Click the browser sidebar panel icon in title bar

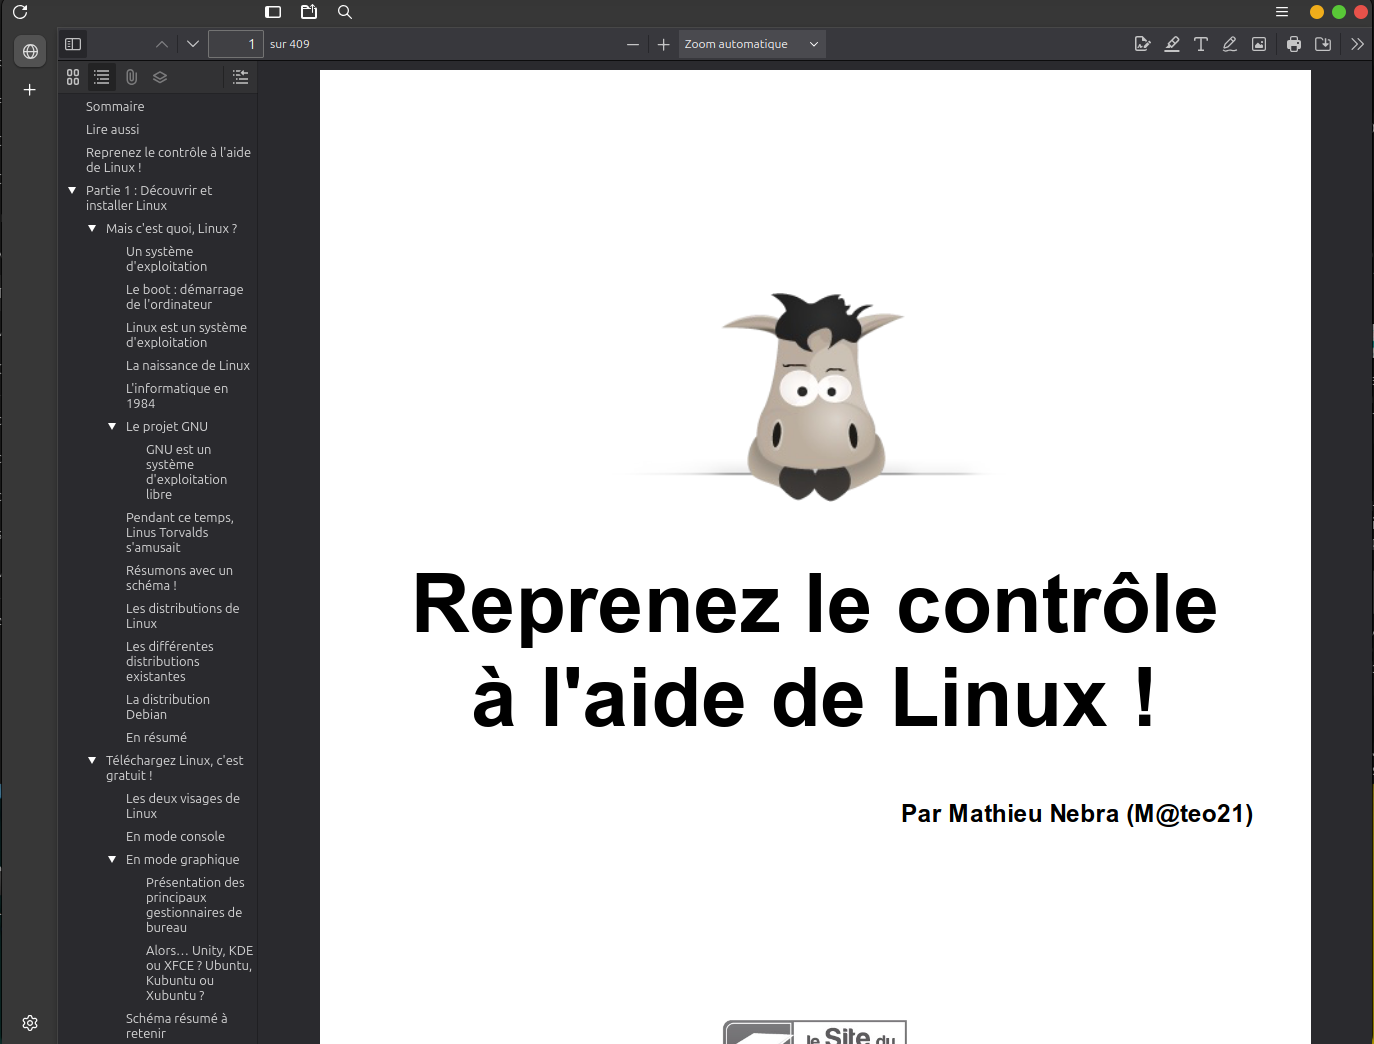tap(273, 12)
